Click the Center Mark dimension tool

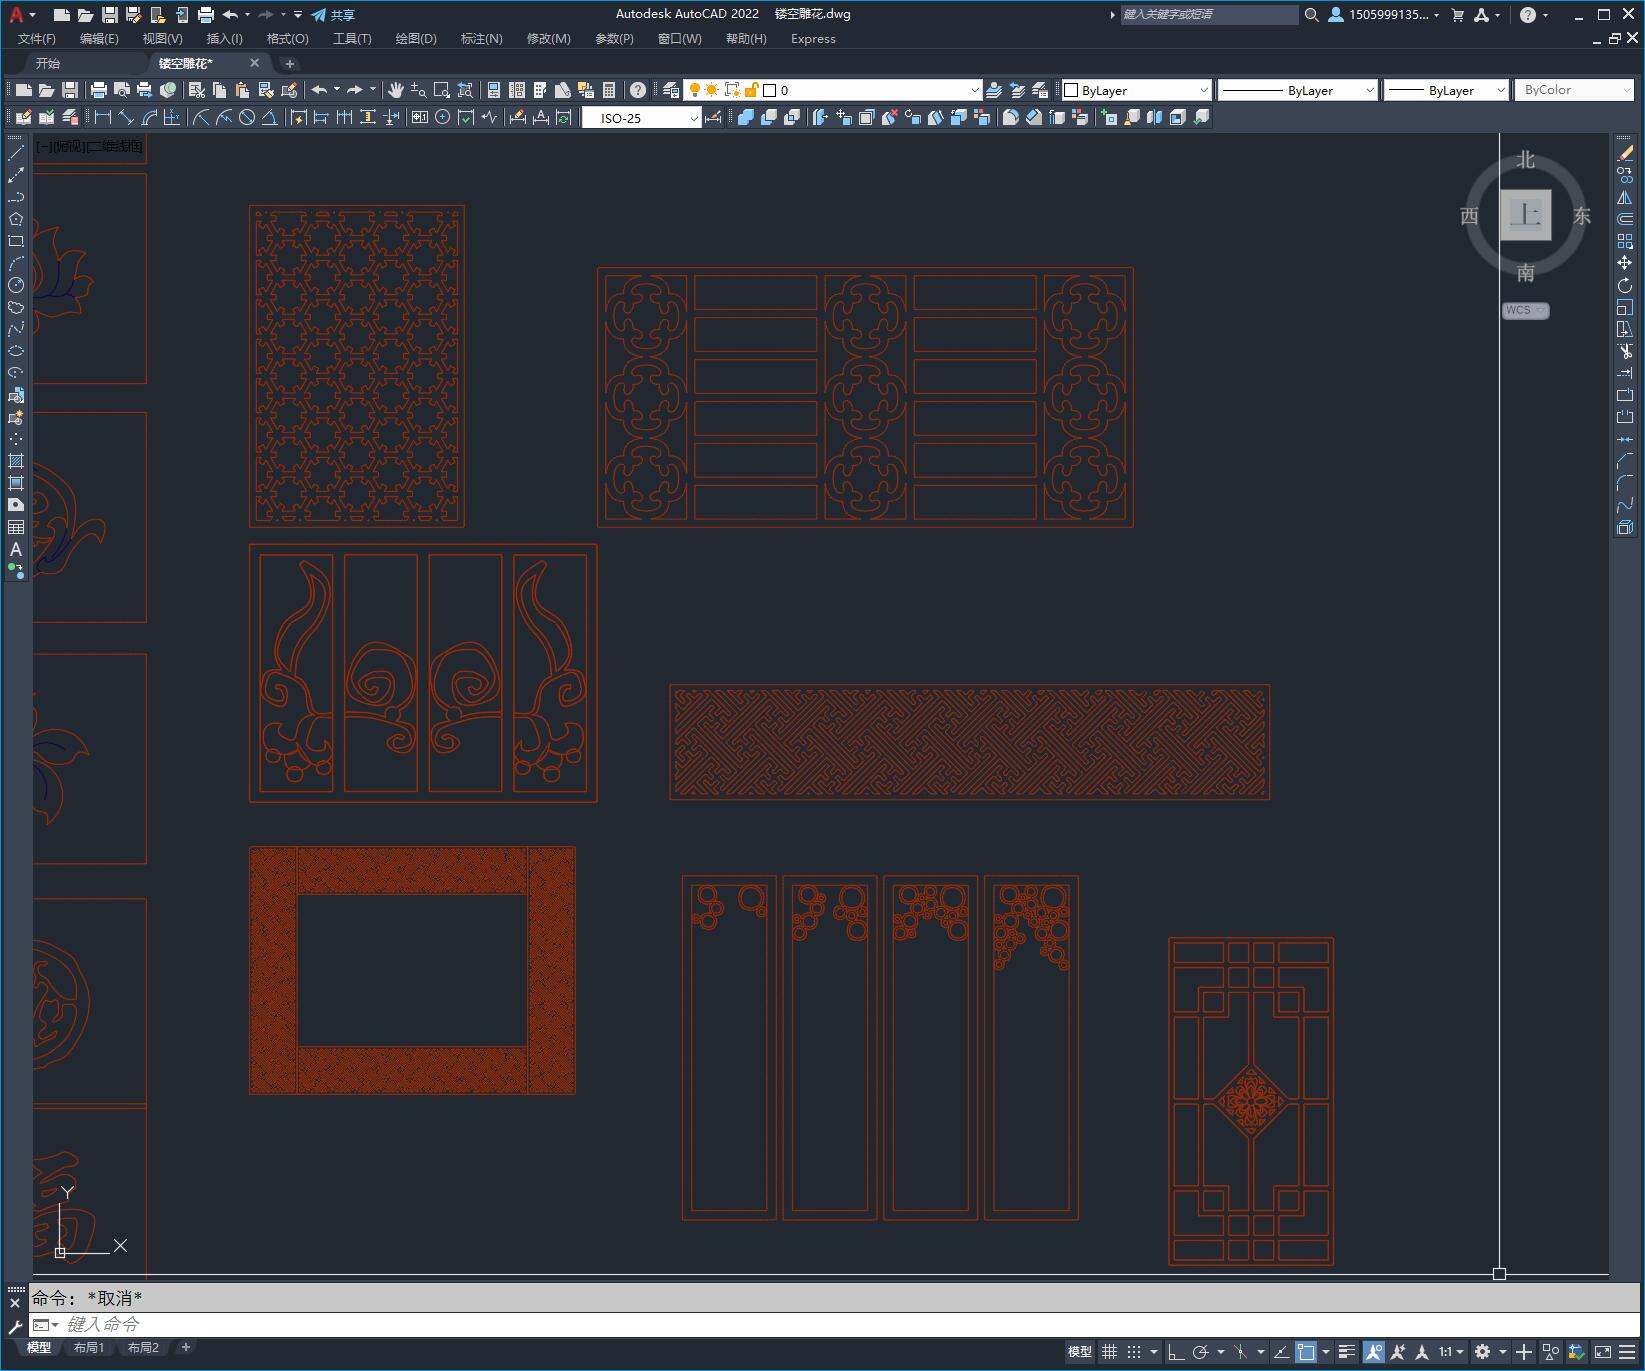pyautogui.click(x=443, y=117)
